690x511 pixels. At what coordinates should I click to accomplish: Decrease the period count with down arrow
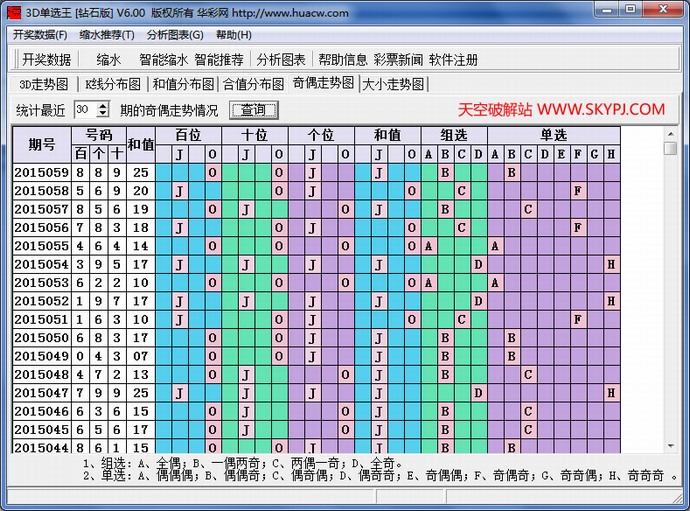point(103,114)
